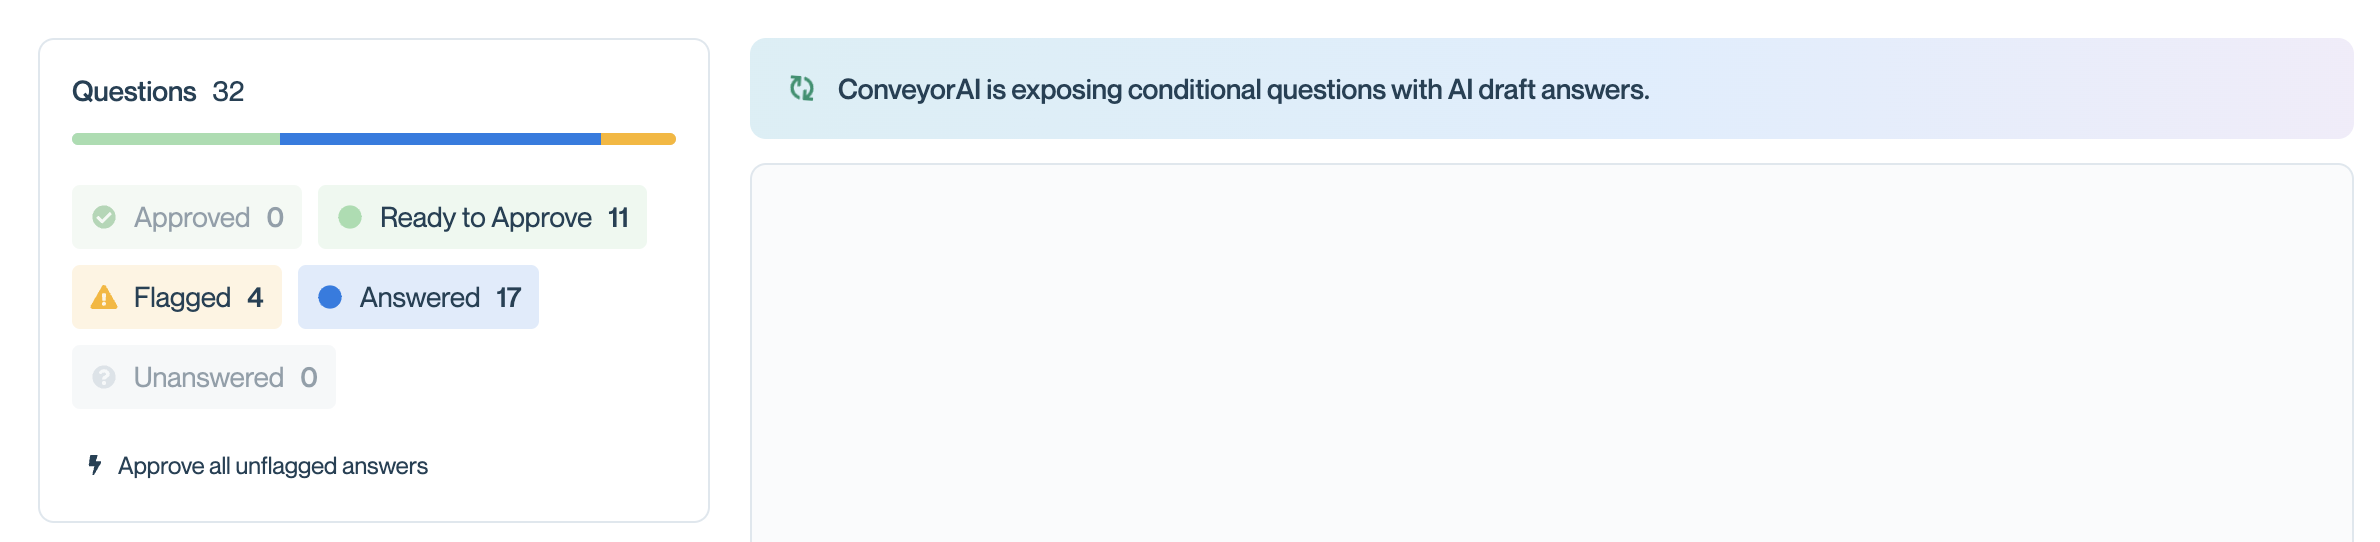Click the green progress bar segment
The image size is (2380, 542).
[176, 139]
